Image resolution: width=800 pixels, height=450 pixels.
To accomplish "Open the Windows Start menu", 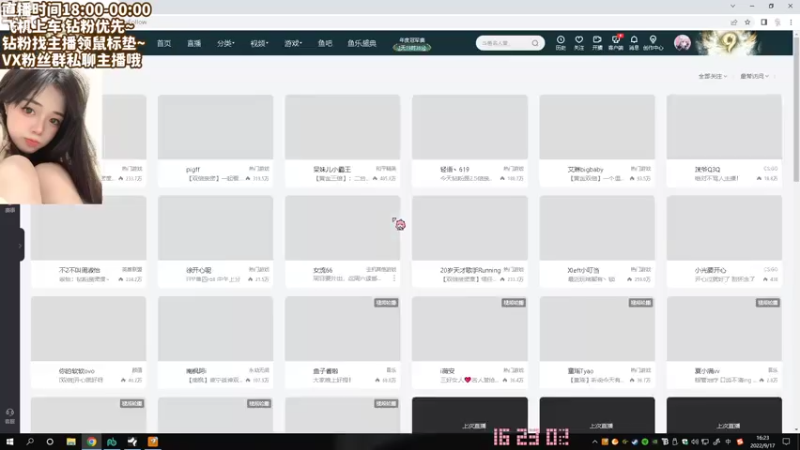I will tap(10, 442).
